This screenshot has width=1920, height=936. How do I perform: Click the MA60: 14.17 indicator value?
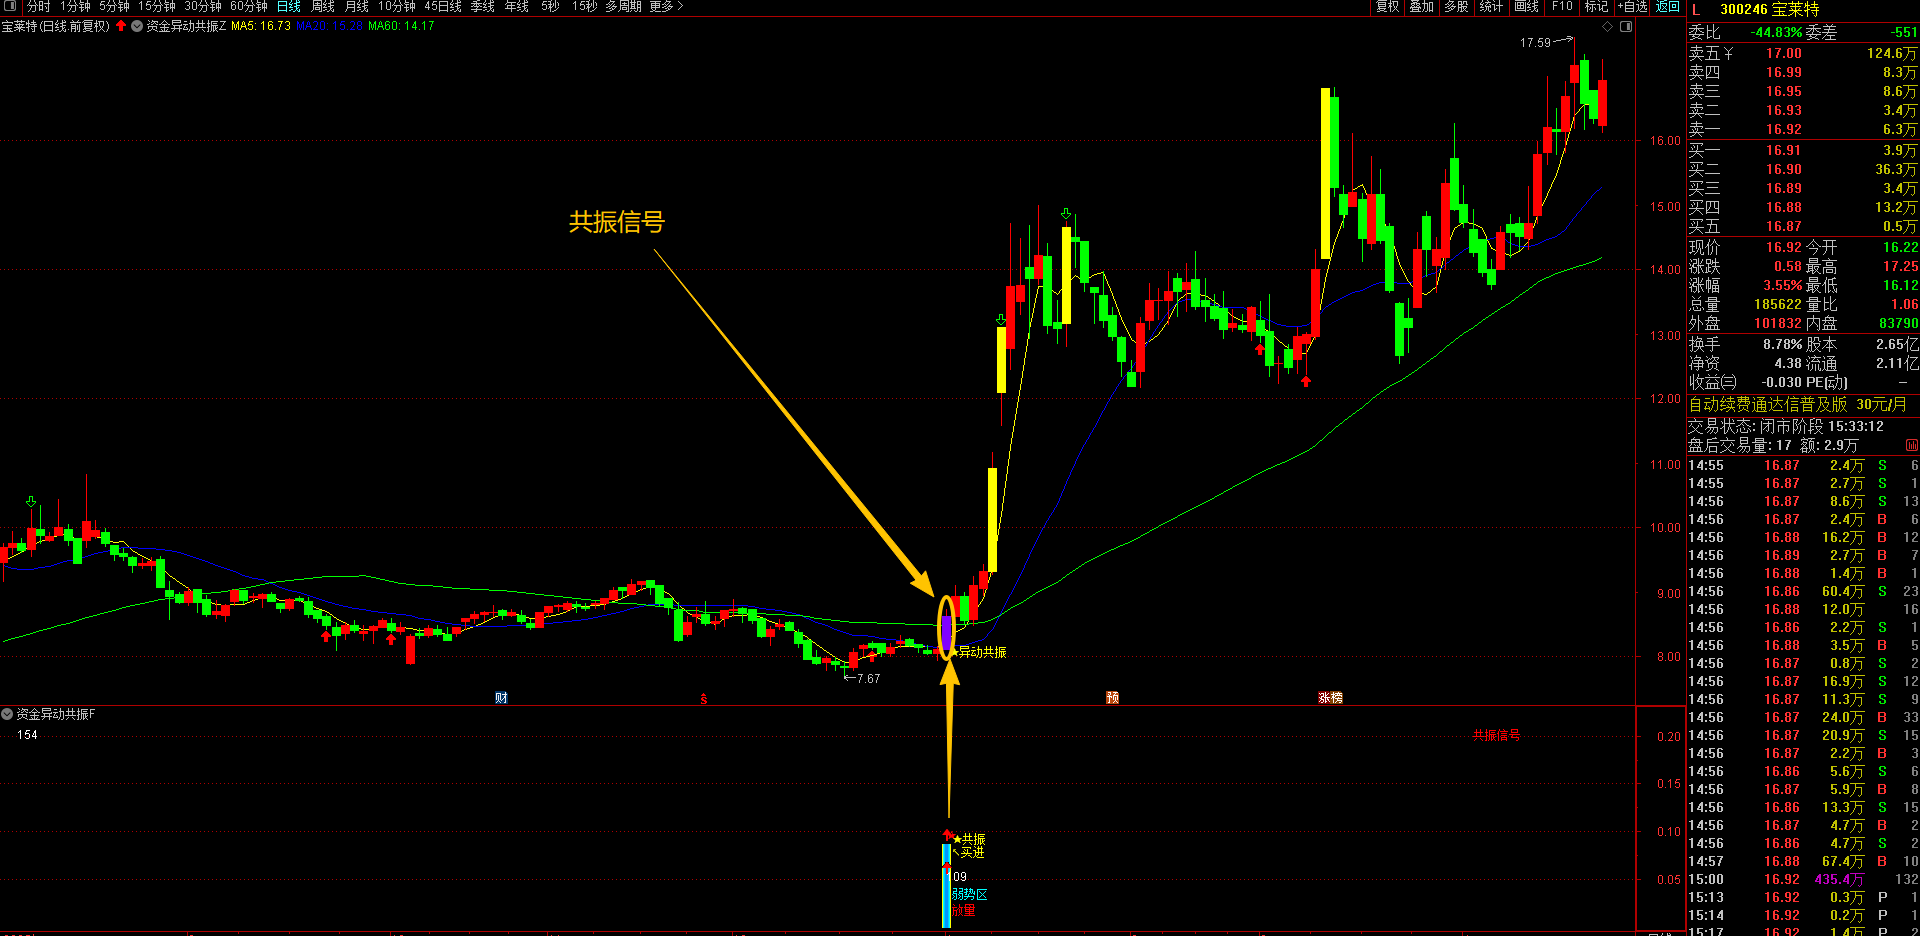pyautogui.click(x=401, y=26)
